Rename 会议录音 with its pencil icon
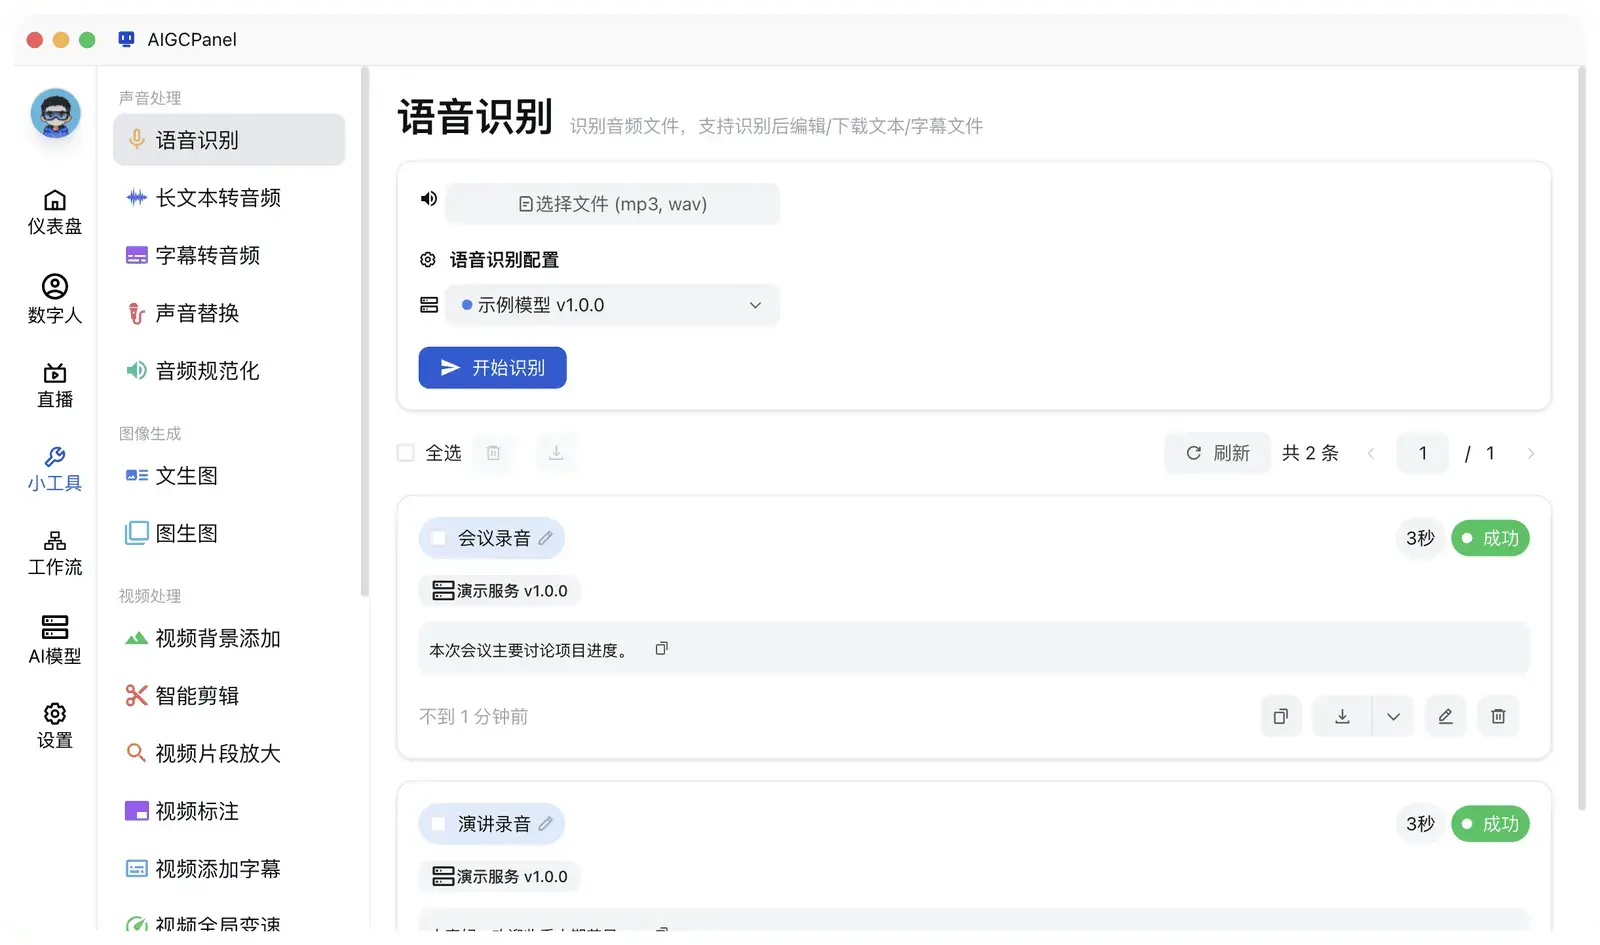 click(x=545, y=538)
